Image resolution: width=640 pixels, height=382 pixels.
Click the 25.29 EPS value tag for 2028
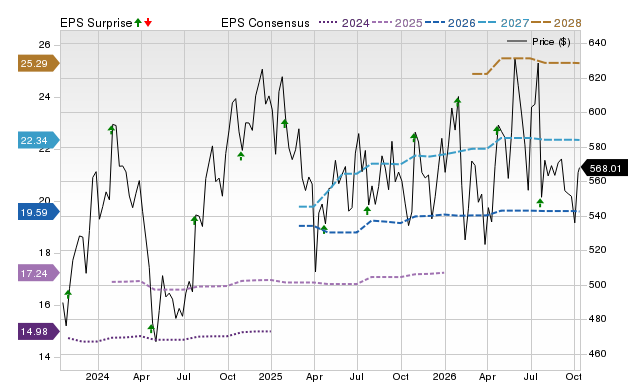(38, 63)
